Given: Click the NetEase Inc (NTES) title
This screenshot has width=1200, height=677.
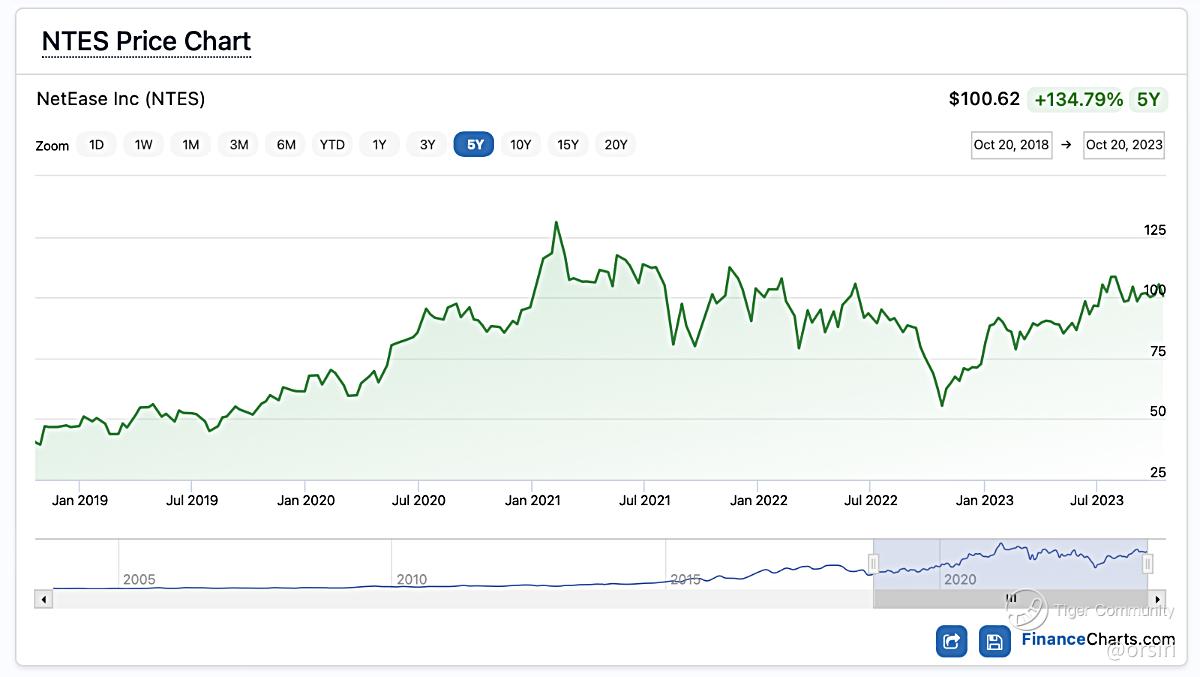Looking at the screenshot, I should (121, 99).
